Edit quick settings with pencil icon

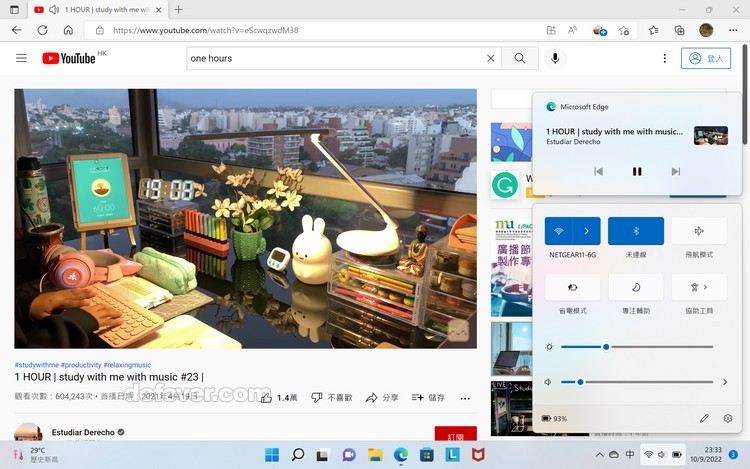coord(704,418)
